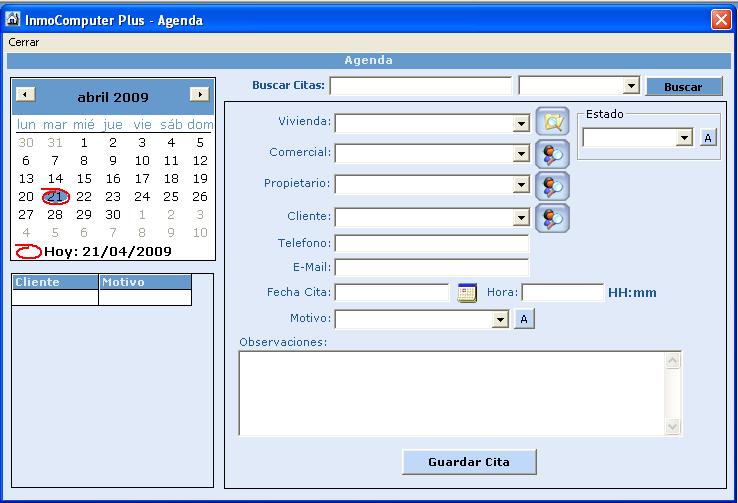Click the A button next to Estado
Image resolution: width=738 pixels, height=503 pixels.
click(x=708, y=138)
